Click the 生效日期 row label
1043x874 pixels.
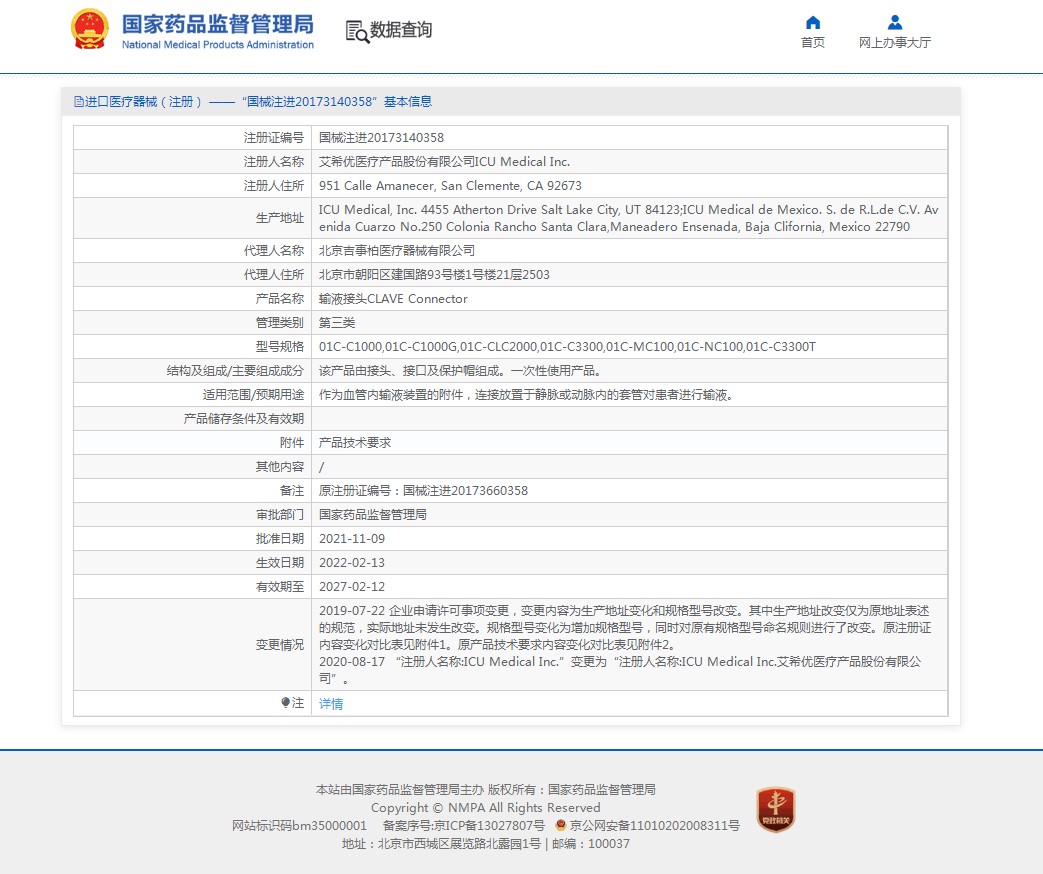click(x=279, y=563)
